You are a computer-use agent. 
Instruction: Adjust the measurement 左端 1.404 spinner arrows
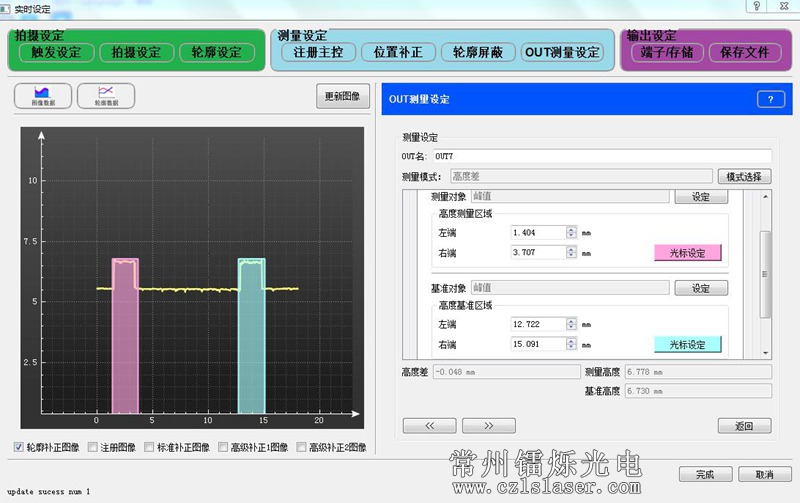[571, 232]
